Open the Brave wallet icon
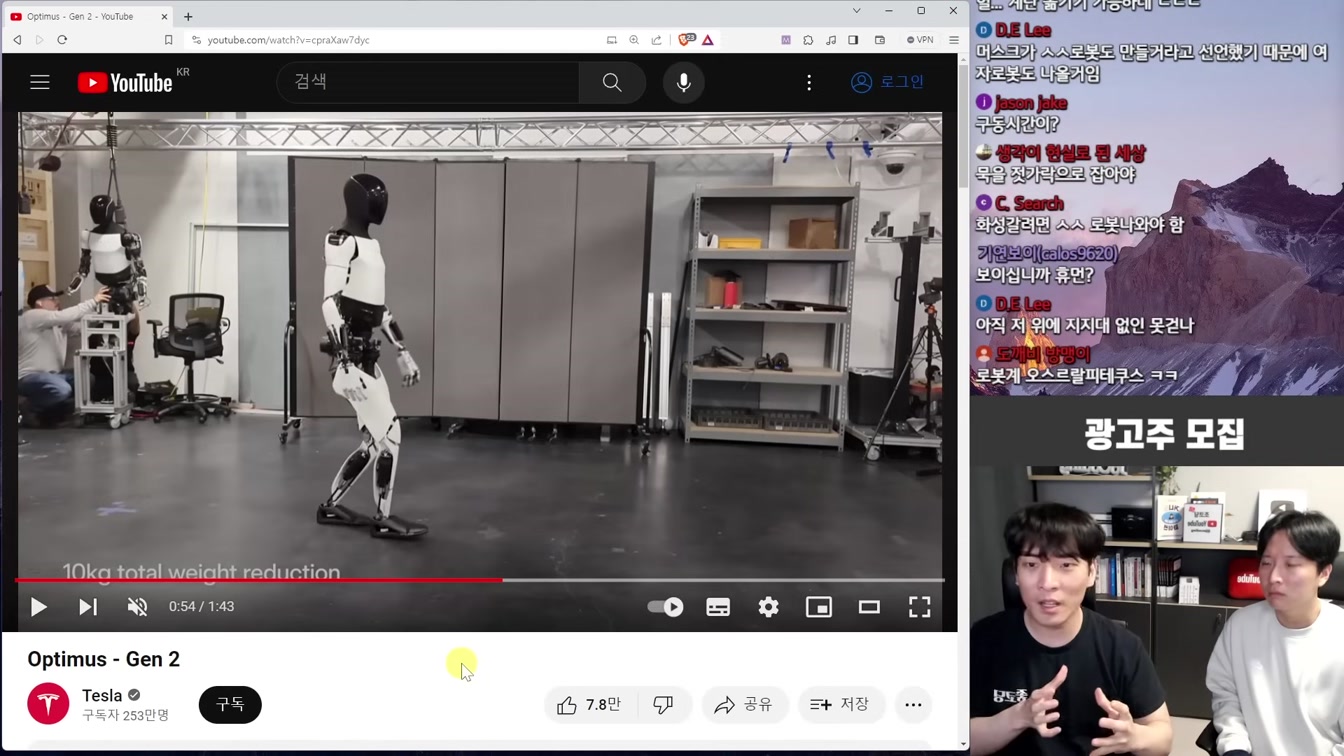 point(880,40)
